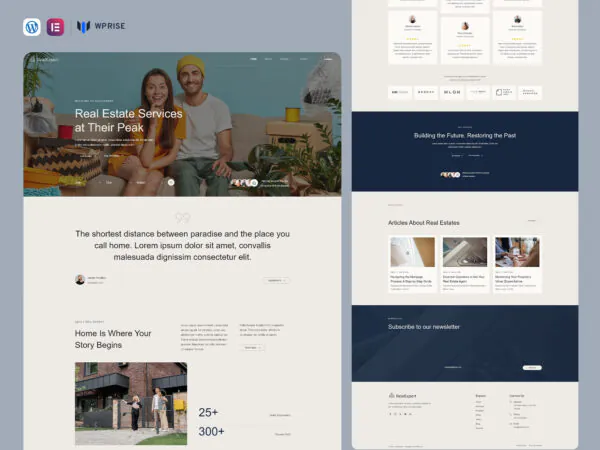
Task: Click the RealExpert logo in hero header
Action: coord(39,59)
